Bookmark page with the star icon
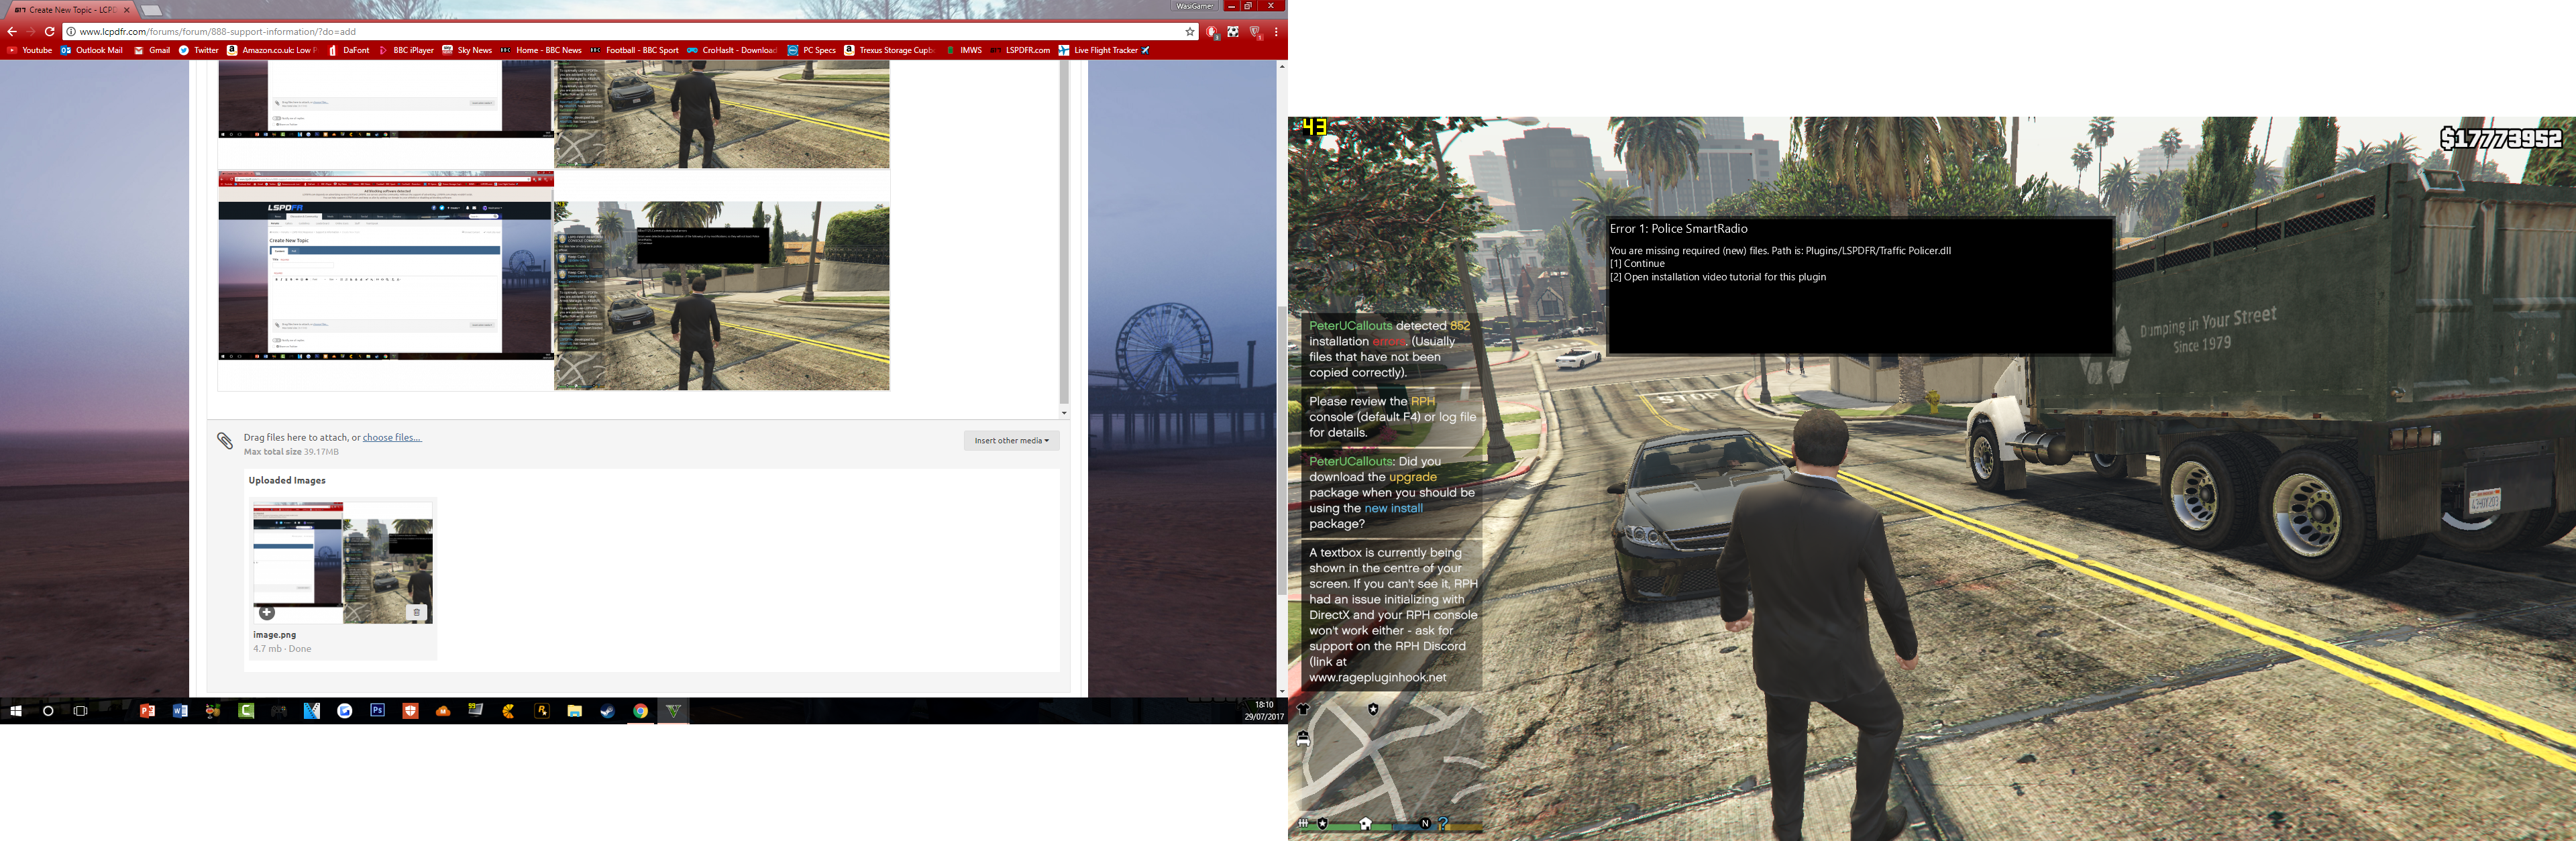 (x=1190, y=32)
